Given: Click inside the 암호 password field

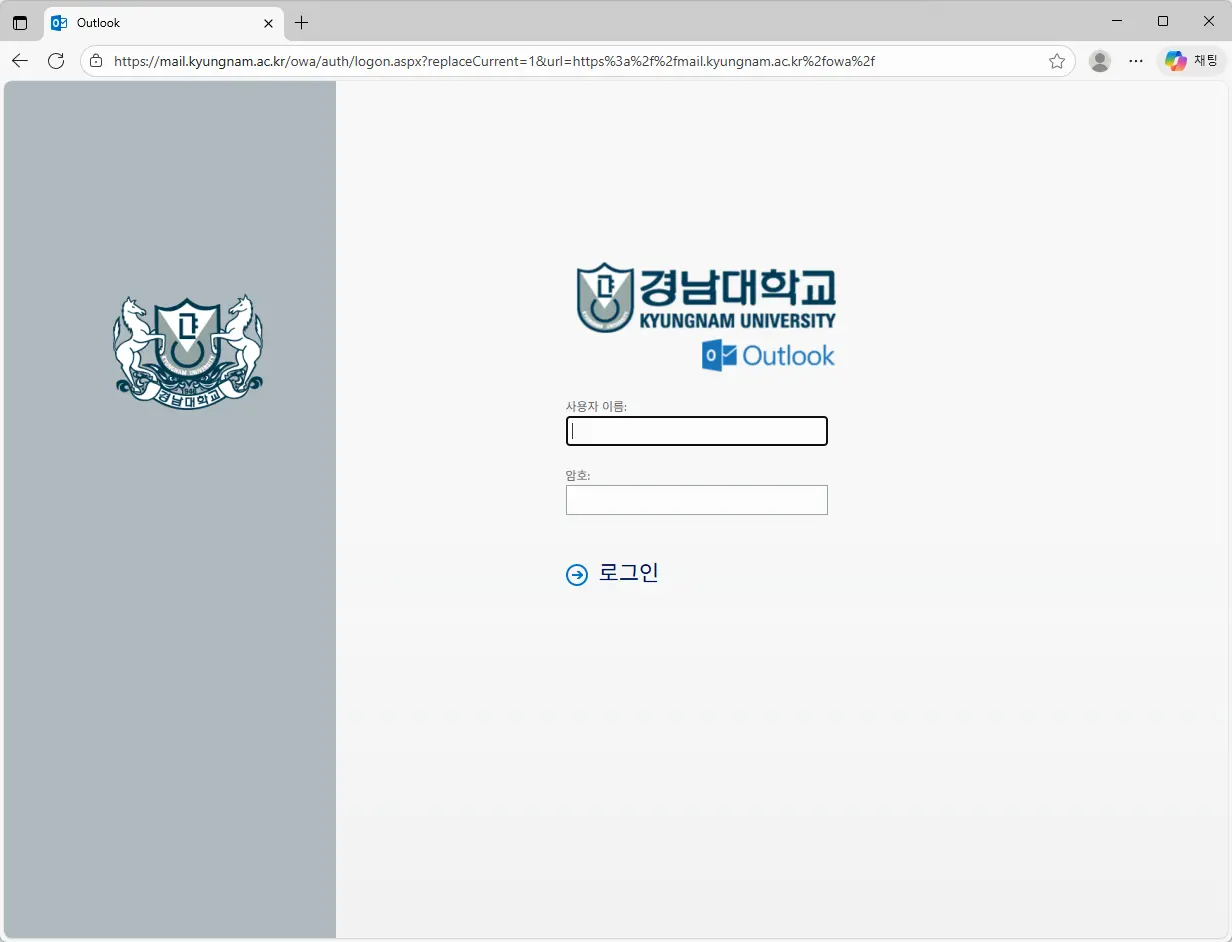Looking at the screenshot, I should coord(696,500).
